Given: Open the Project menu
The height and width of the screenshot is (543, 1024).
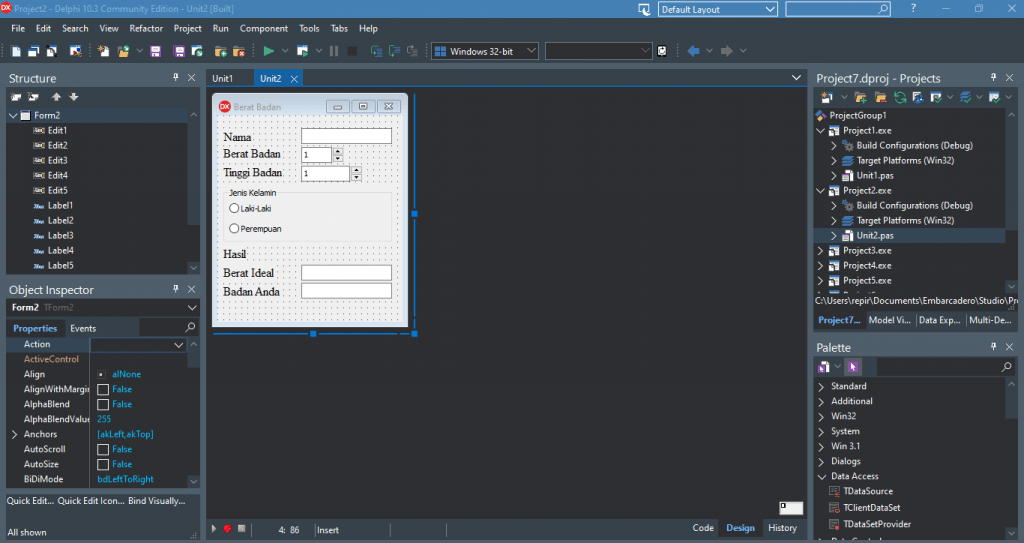Looking at the screenshot, I should point(187,28).
